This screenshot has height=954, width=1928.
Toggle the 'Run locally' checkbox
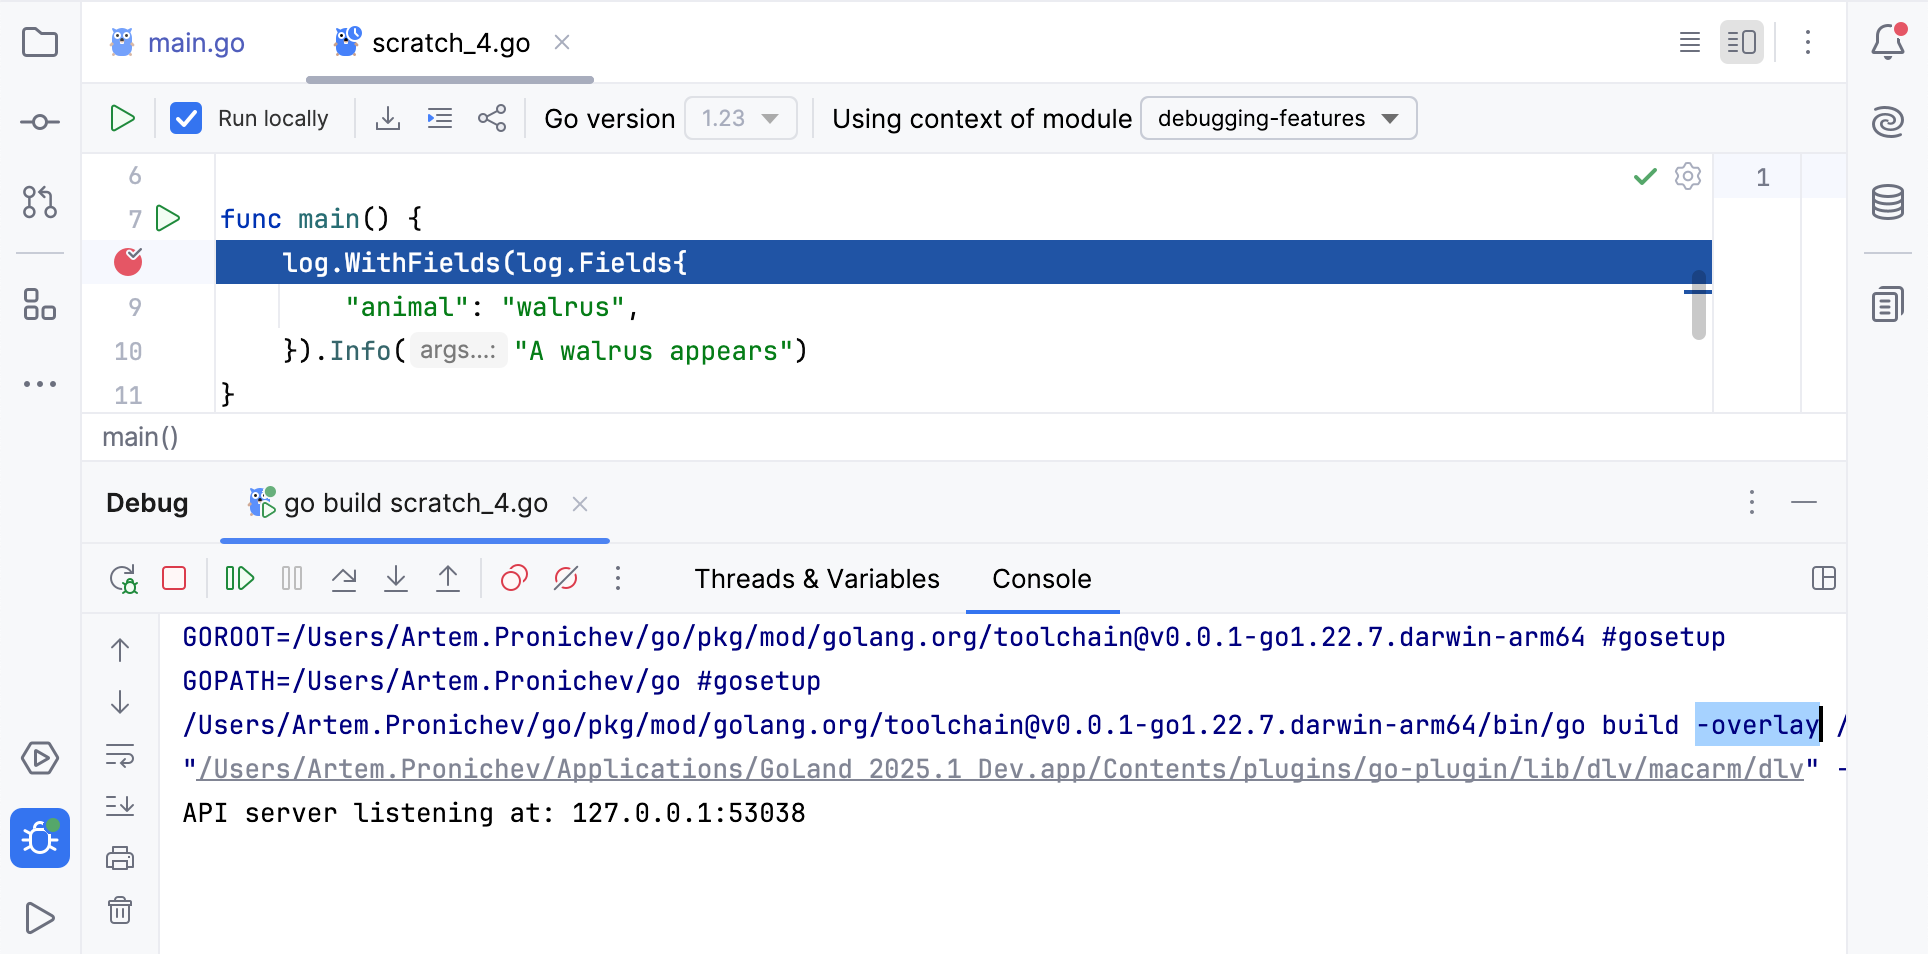pos(186,118)
